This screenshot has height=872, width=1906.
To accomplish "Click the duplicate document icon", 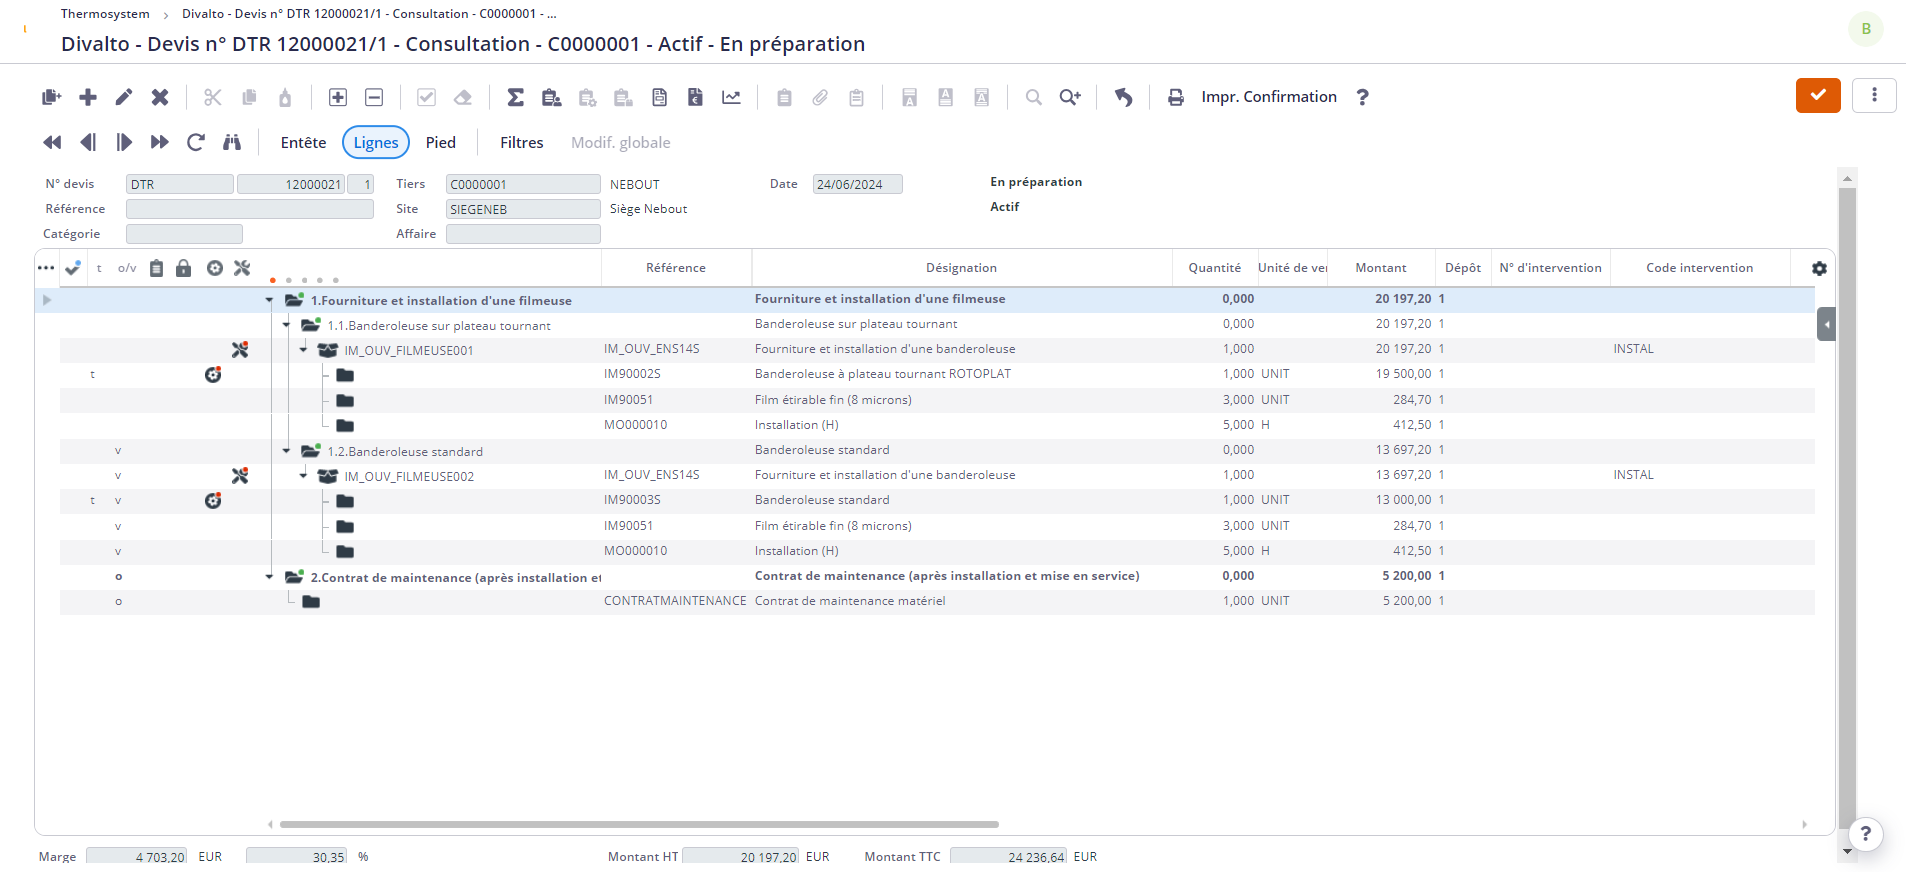I will tap(52, 97).
